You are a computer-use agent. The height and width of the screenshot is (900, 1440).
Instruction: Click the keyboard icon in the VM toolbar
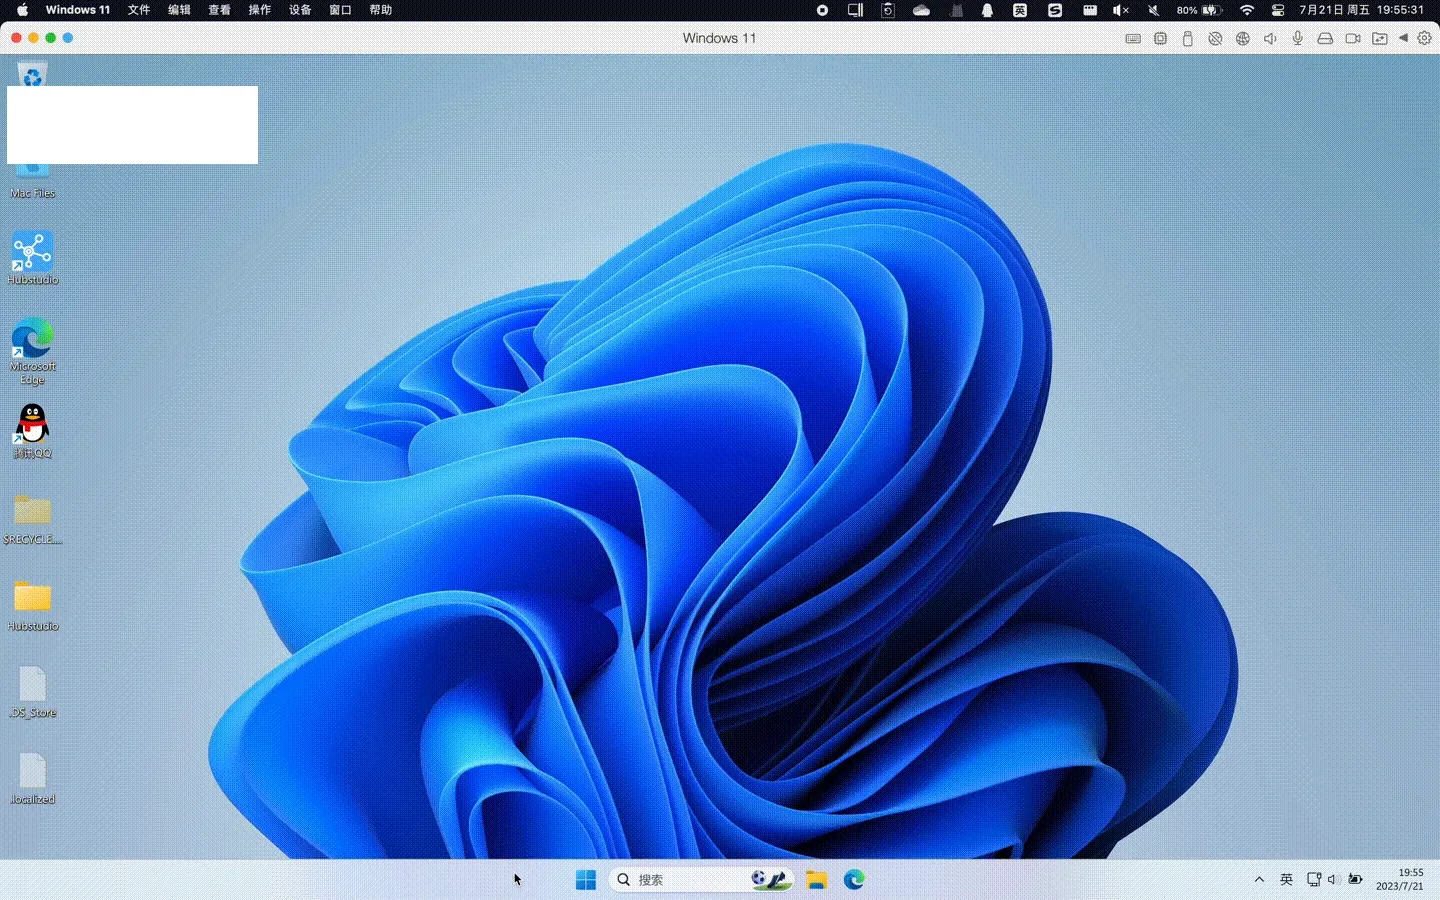(1133, 38)
